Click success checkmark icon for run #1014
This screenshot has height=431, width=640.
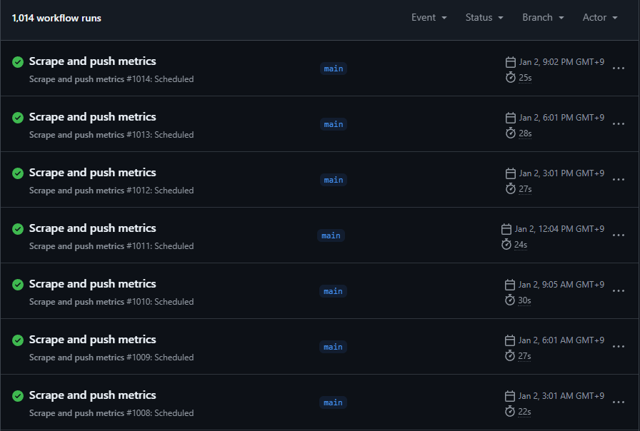(18, 62)
